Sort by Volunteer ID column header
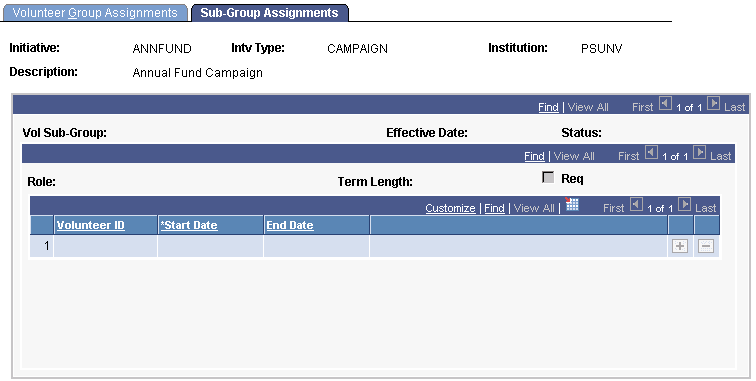The image size is (756, 381). 91,225
